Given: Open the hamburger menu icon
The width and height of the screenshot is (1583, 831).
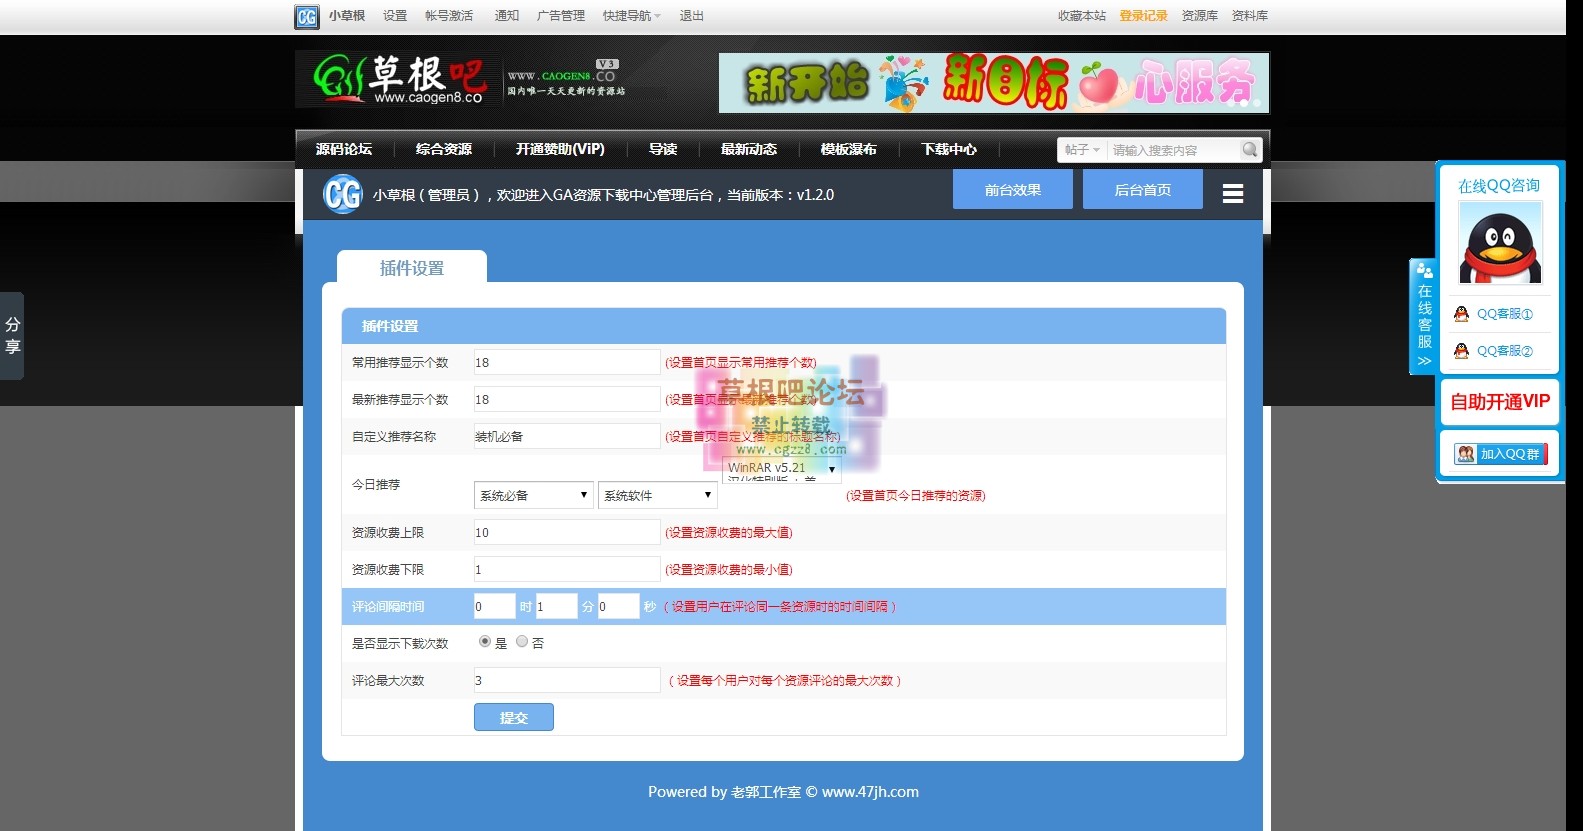Looking at the screenshot, I should point(1233,194).
